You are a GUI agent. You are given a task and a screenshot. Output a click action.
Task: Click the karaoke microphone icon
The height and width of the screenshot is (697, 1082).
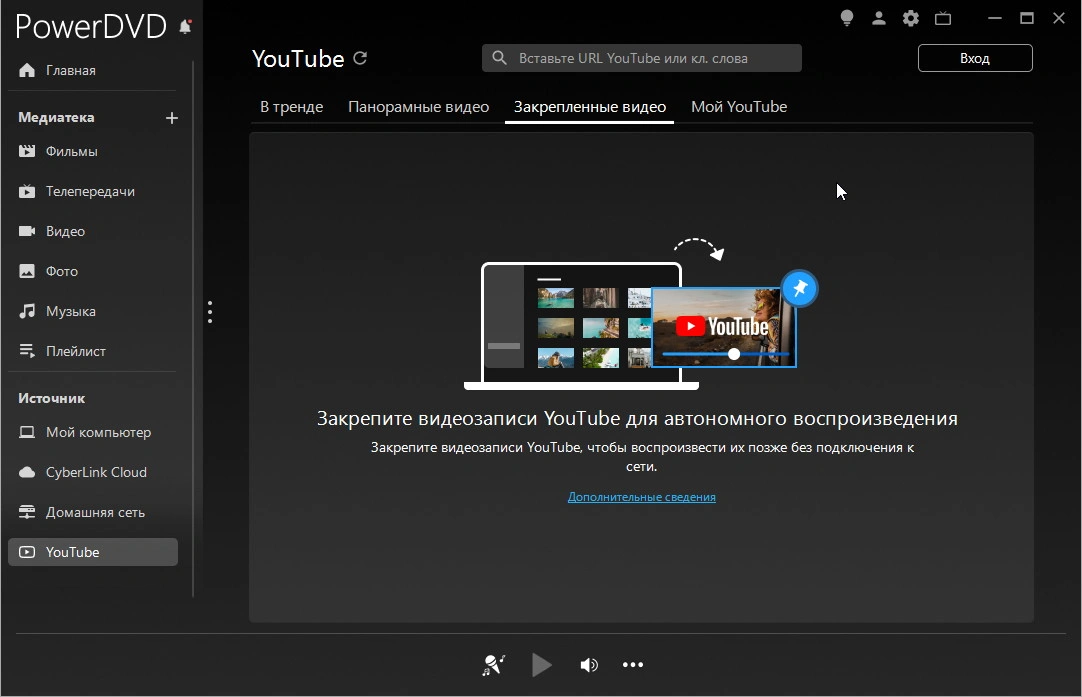494,665
